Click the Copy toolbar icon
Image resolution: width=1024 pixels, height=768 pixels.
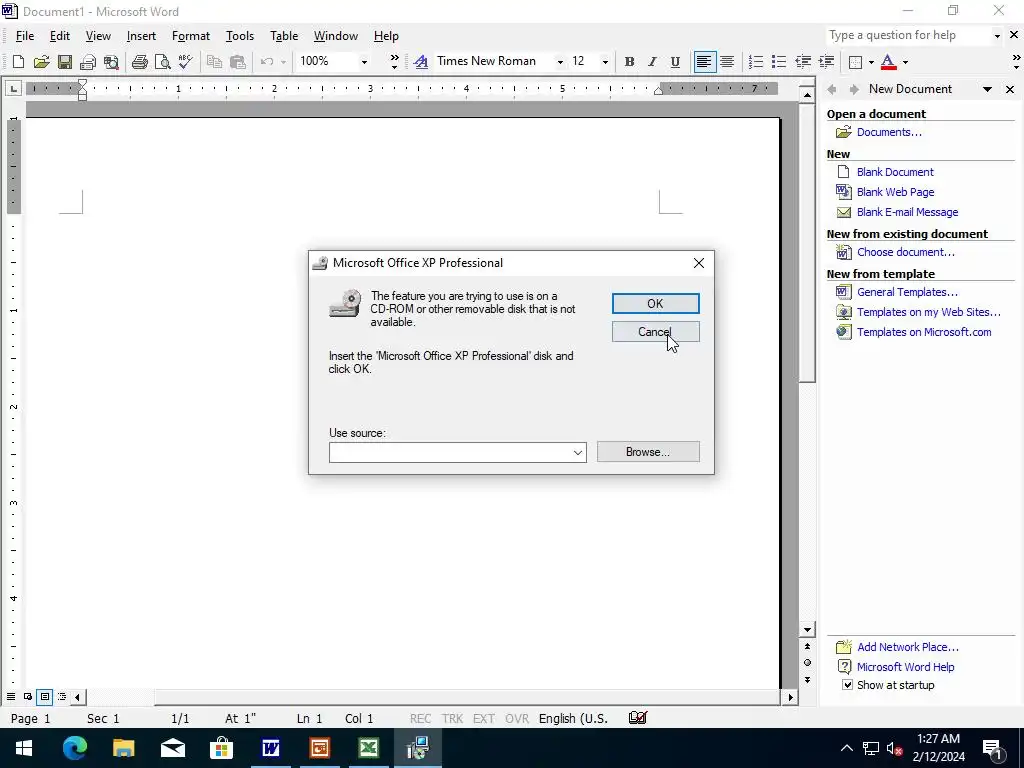pyautogui.click(x=214, y=62)
